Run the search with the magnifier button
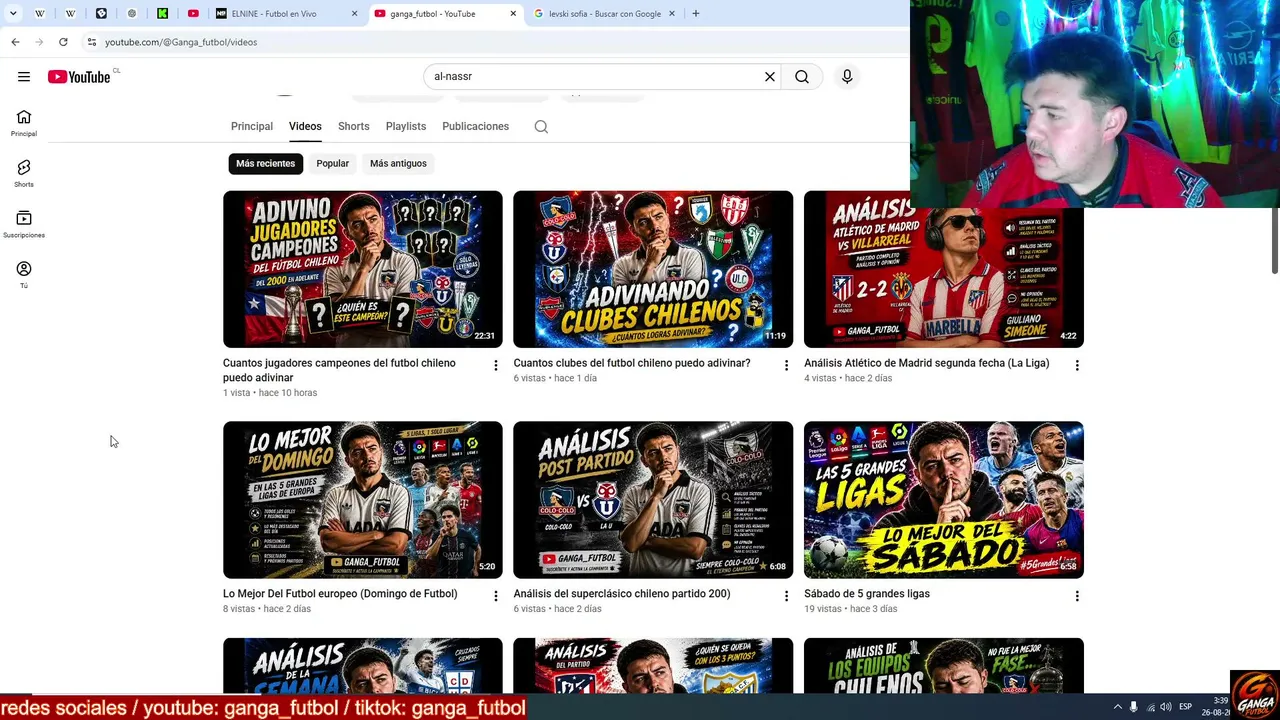The image size is (1280, 720). click(x=802, y=77)
